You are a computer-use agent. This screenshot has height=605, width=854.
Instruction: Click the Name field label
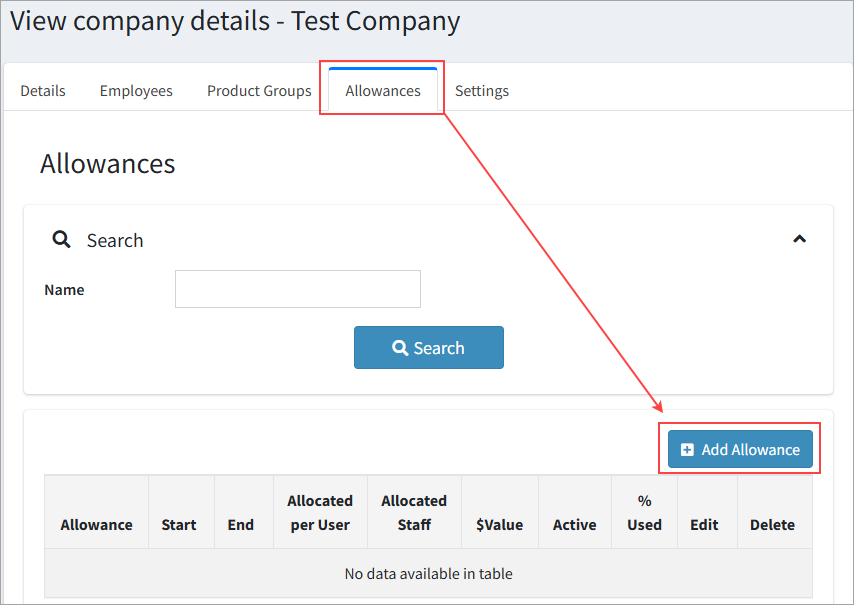pos(64,290)
